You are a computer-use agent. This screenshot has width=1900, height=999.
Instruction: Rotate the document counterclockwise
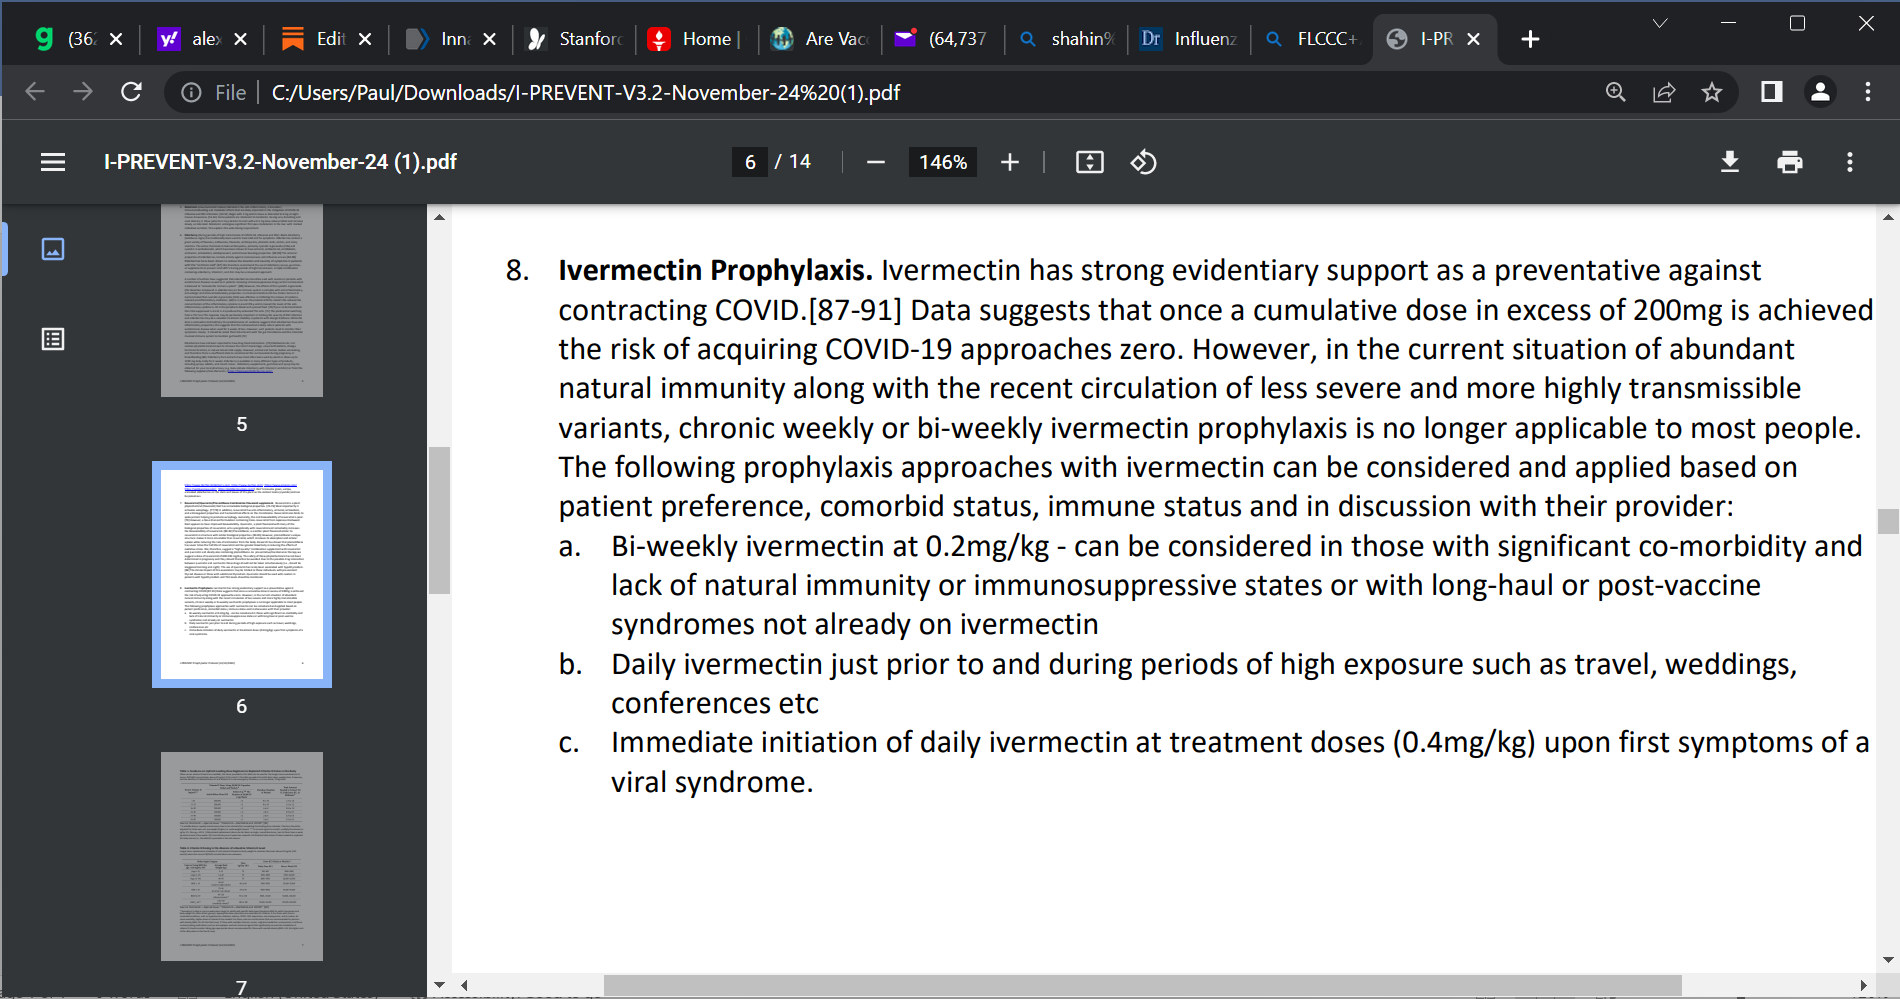[x=1144, y=162]
